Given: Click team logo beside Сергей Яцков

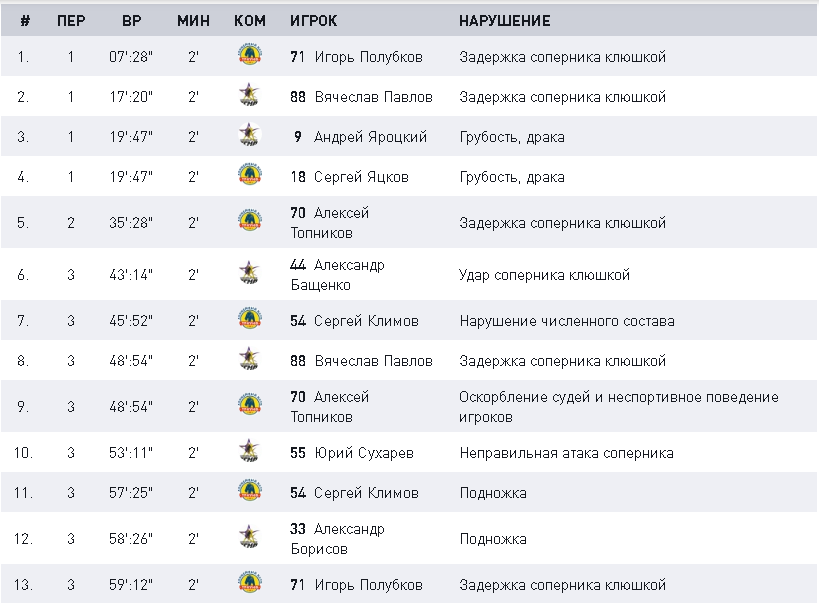Looking at the screenshot, I should [x=250, y=175].
